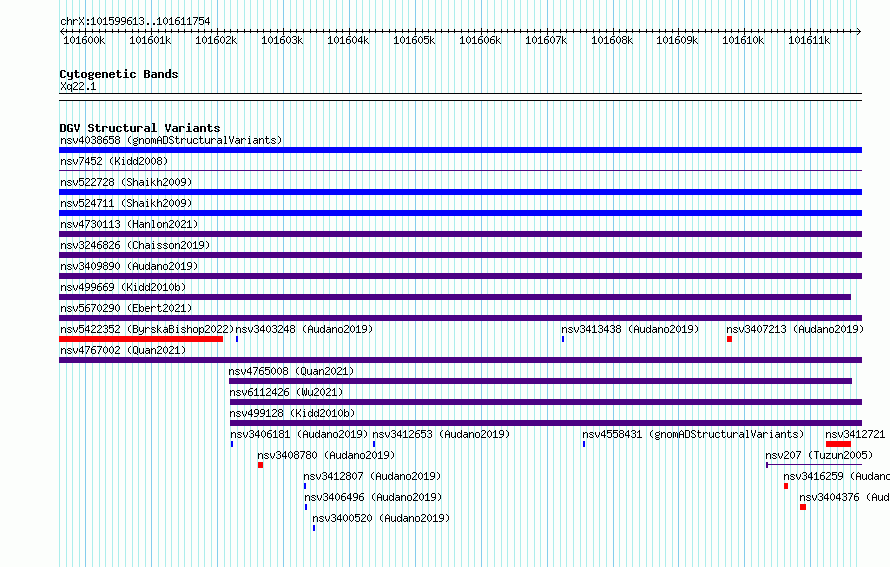Click ruler position 101600k
The width and height of the screenshot is (890, 567).
coord(84,40)
